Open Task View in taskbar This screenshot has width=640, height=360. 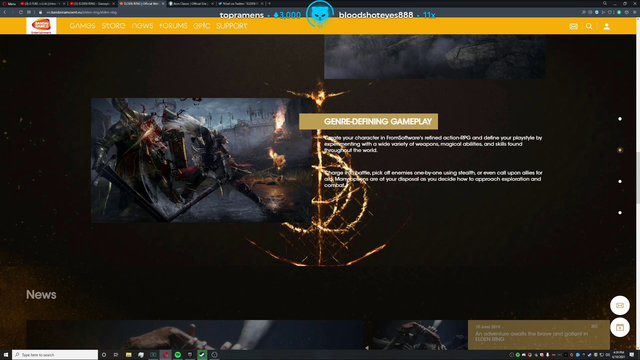(116, 355)
